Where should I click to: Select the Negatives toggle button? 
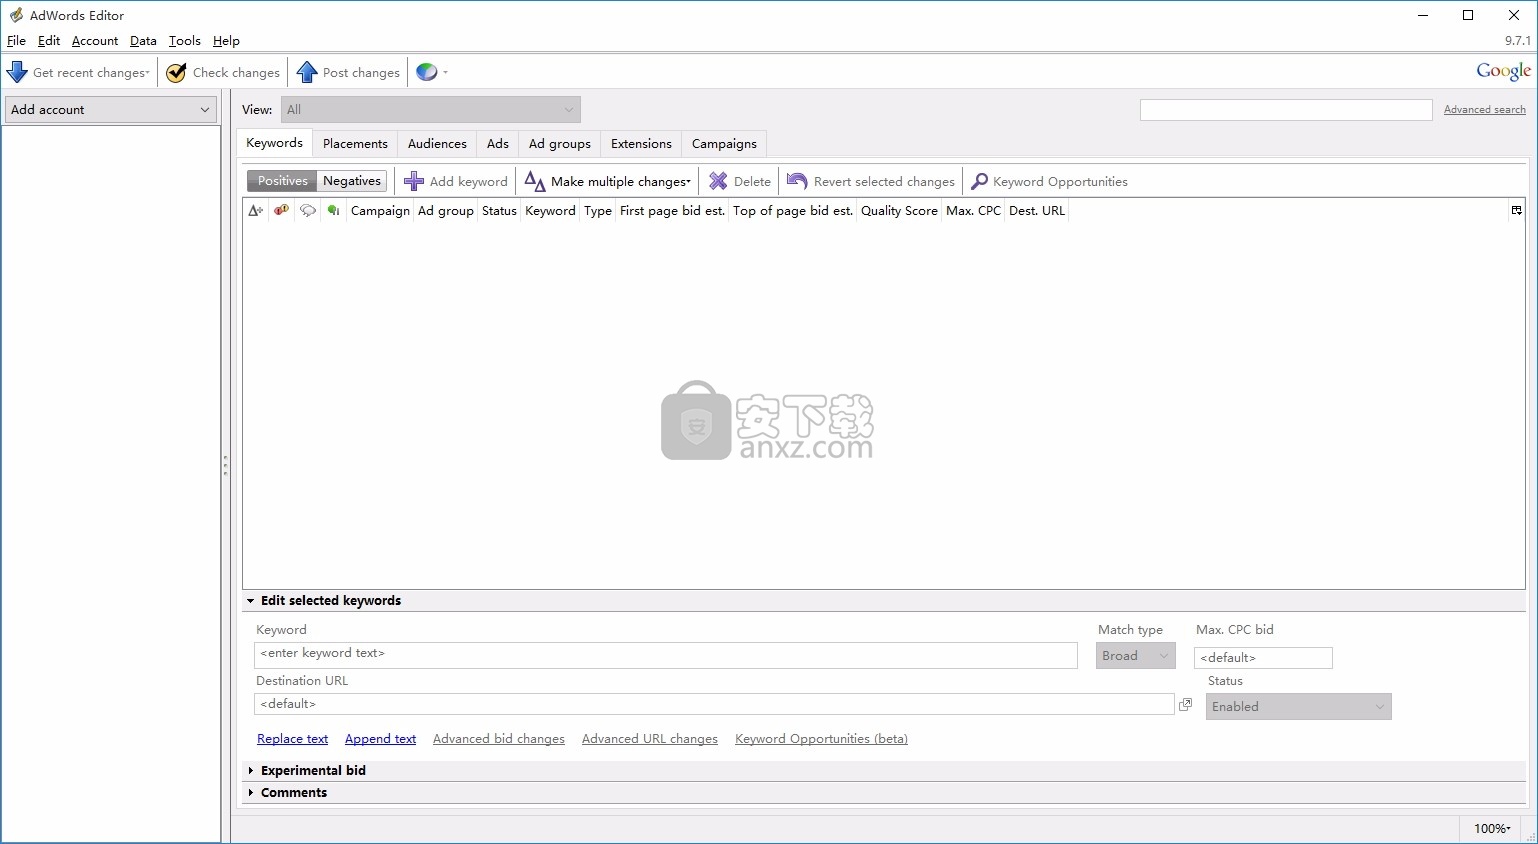pos(352,181)
